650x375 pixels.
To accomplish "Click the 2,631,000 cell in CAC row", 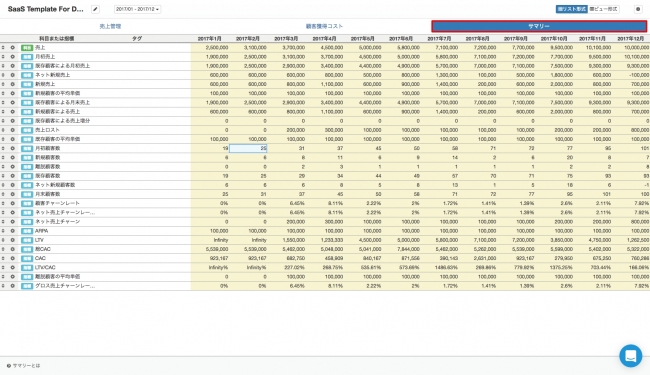I will [478, 258].
